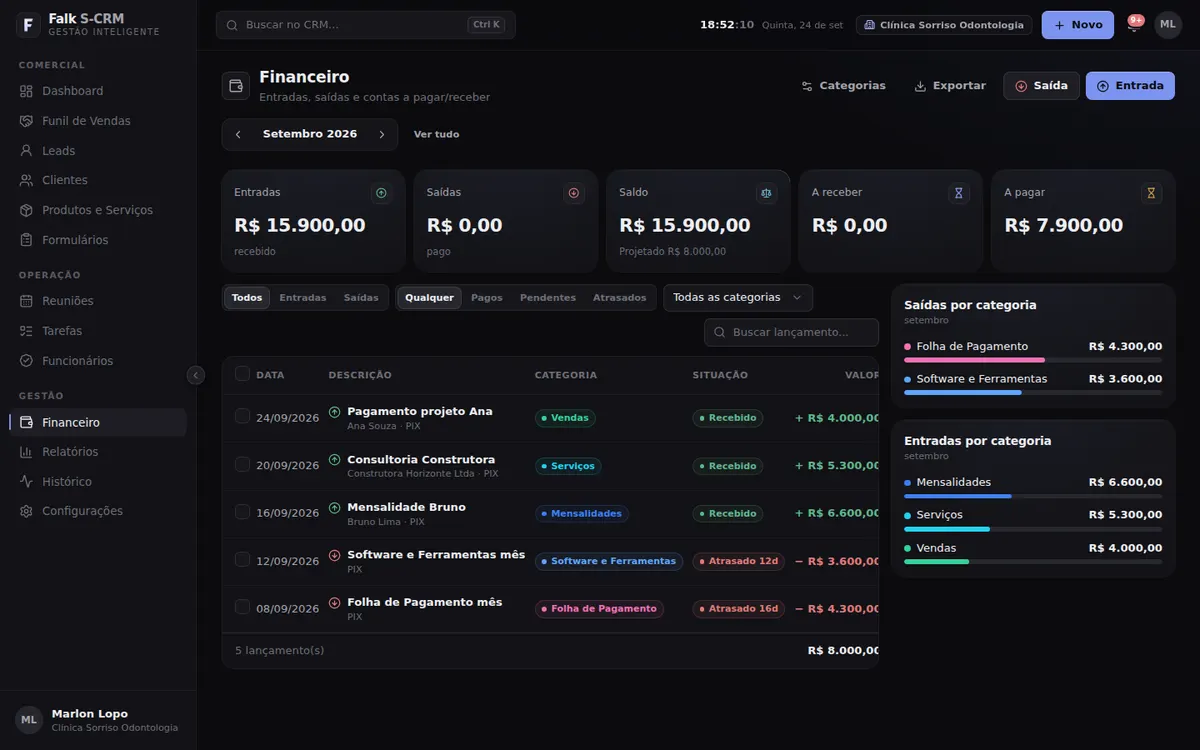Viewport: 1200px width, 750px height.
Task: Click the Exportar button
Action: 950,86
